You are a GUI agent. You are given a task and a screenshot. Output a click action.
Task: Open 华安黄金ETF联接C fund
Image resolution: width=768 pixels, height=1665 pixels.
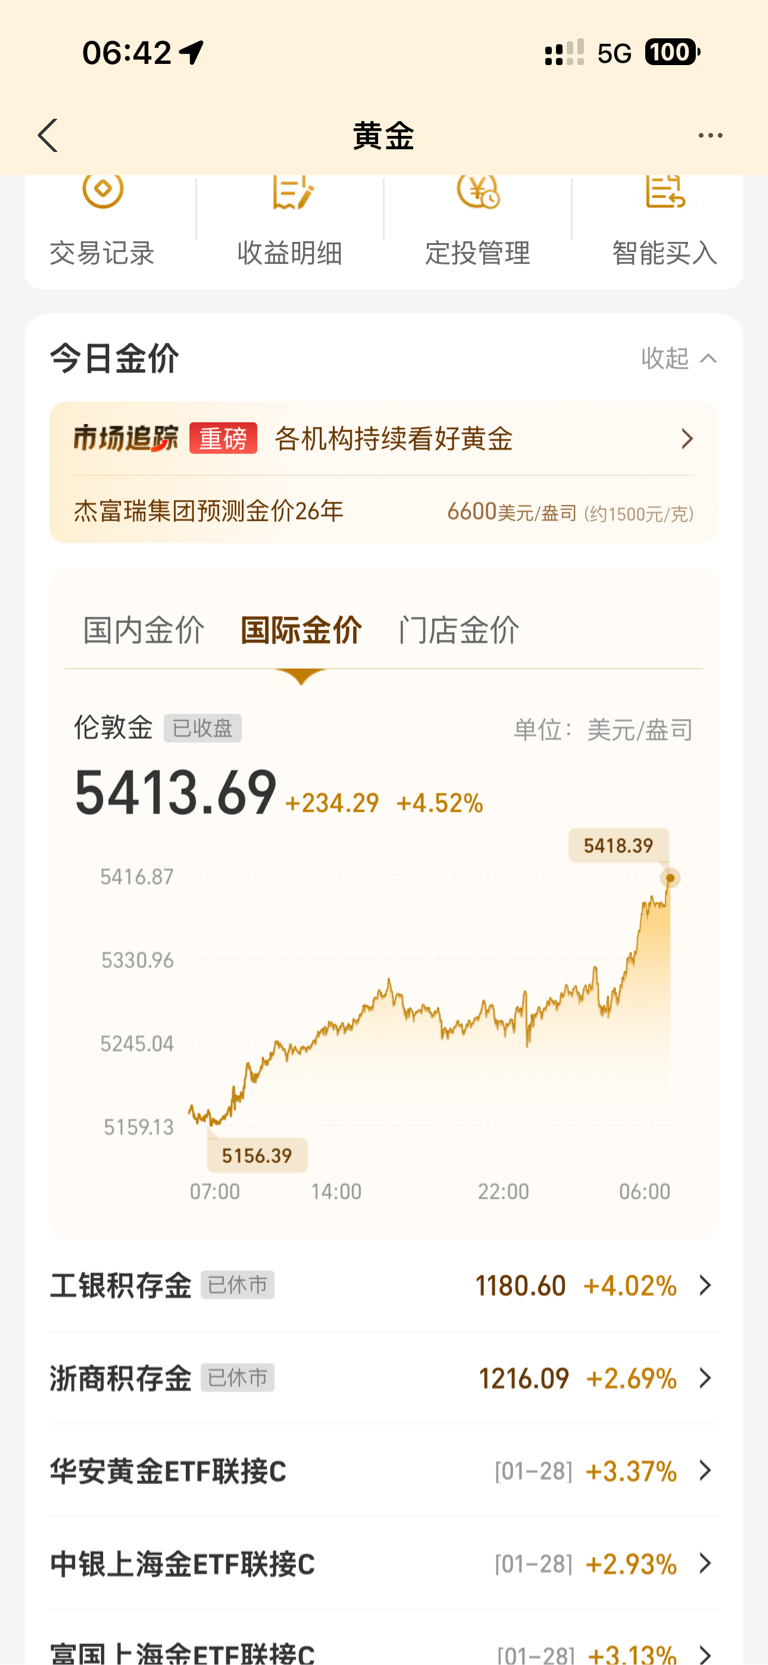tap(168, 1471)
